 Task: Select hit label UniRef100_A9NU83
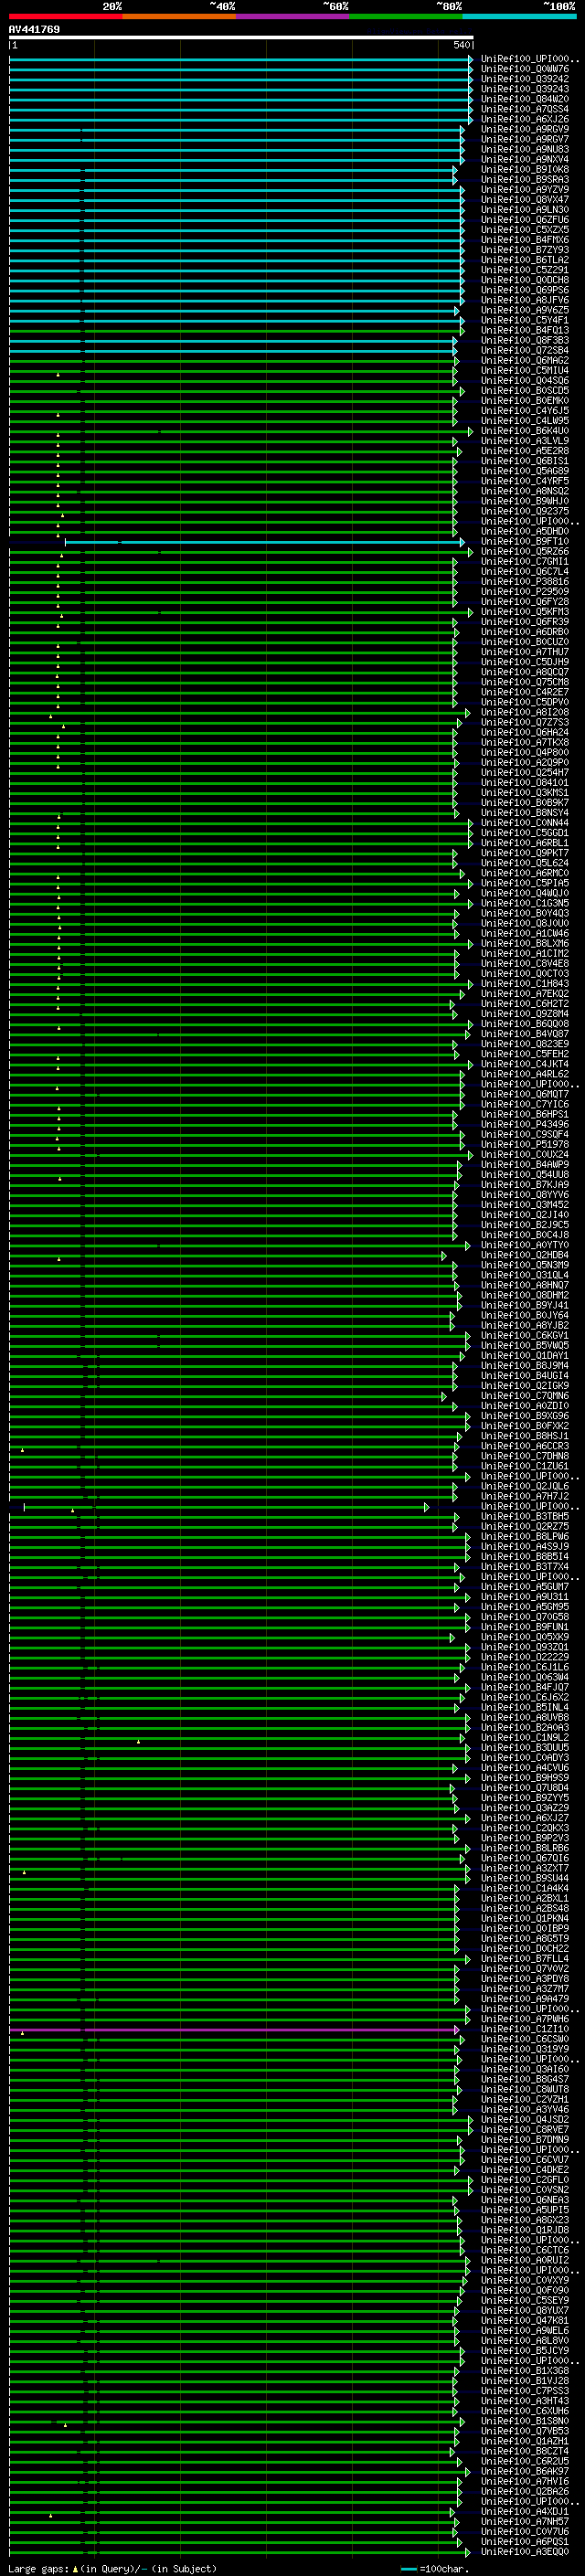pyautogui.click(x=525, y=149)
